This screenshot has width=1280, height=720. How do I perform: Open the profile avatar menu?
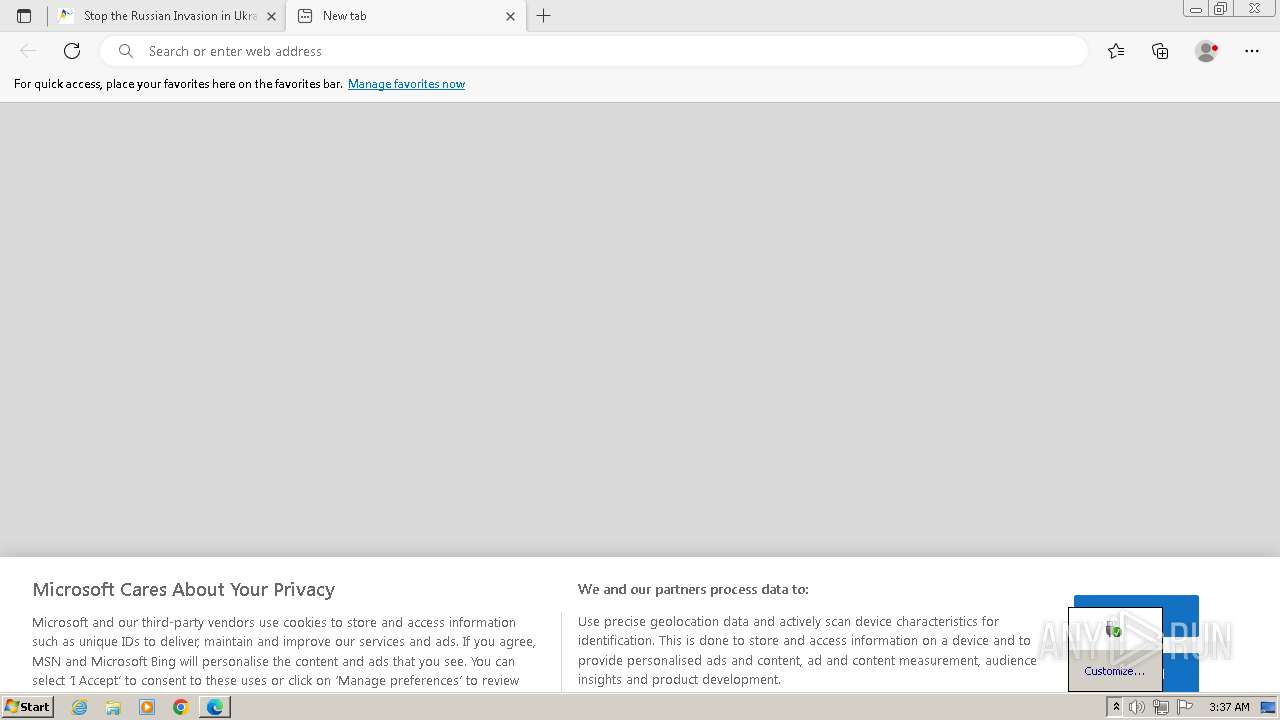pos(1206,51)
